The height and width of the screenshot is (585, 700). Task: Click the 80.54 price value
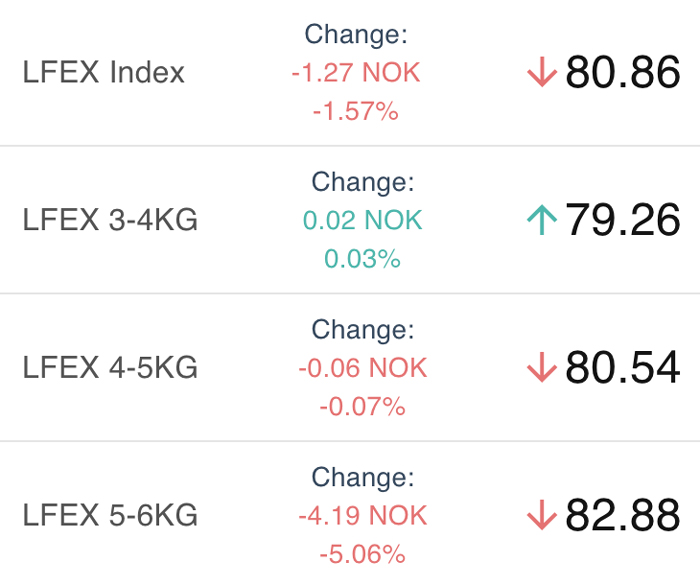(x=623, y=368)
